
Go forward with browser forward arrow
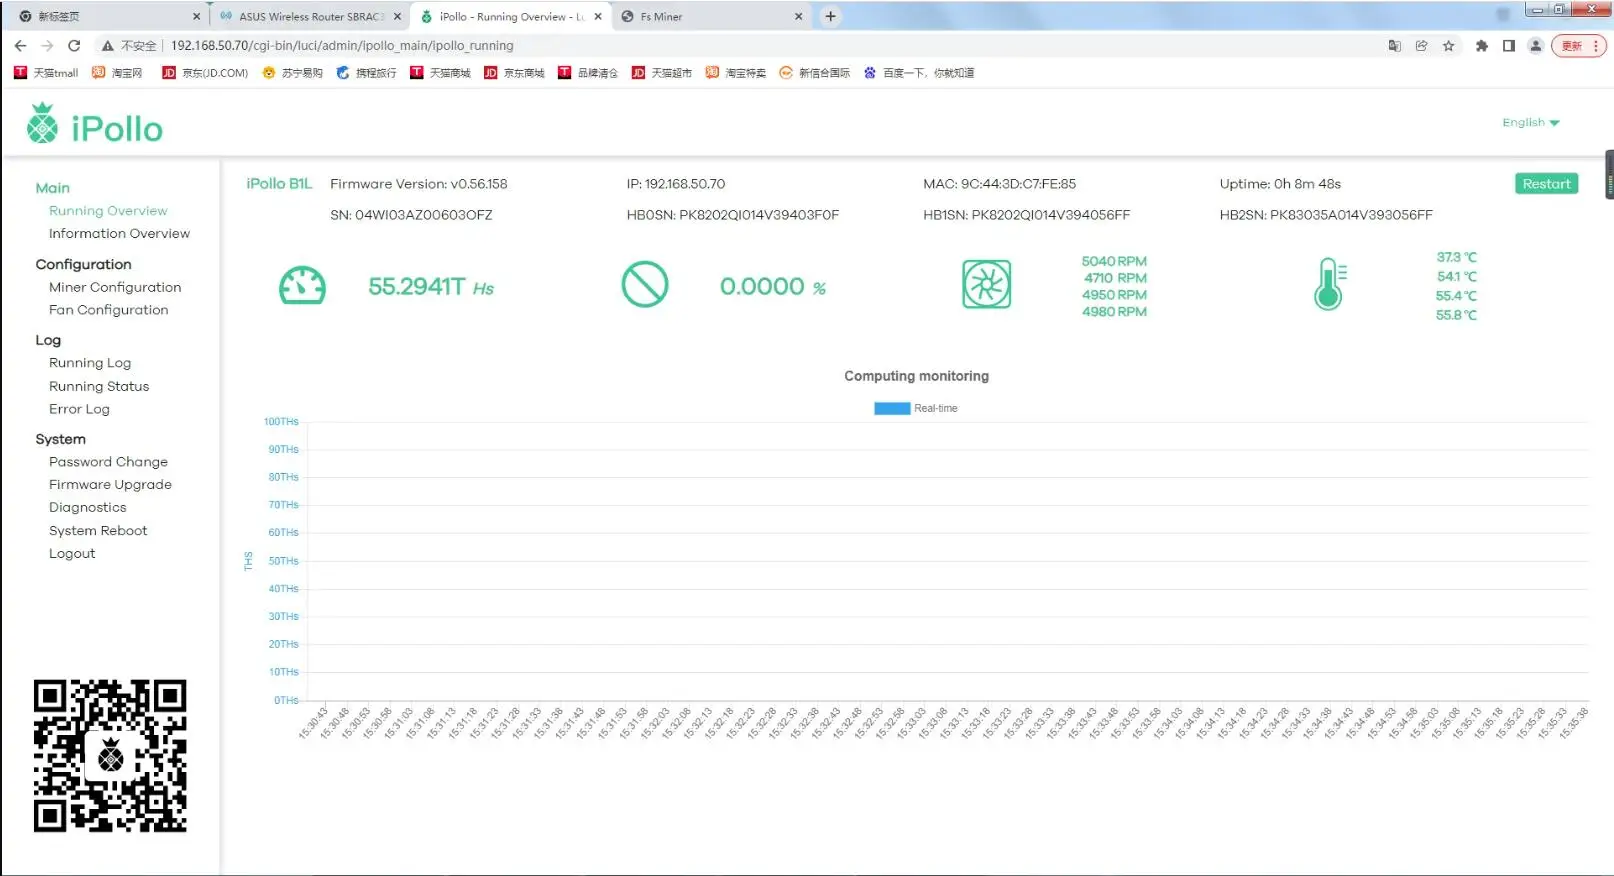pos(47,45)
